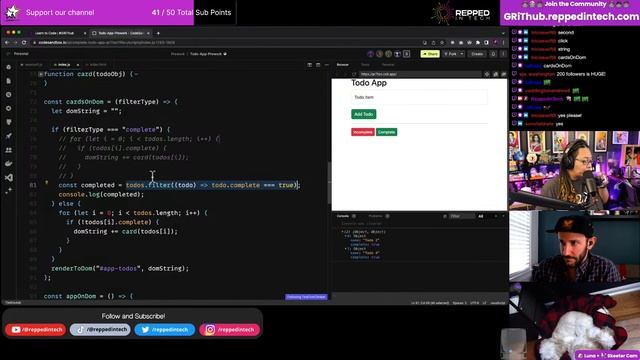The image size is (640, 360).
Task: Open the deployment rocket sidebar icon
Action: click(x=9, y=136)
